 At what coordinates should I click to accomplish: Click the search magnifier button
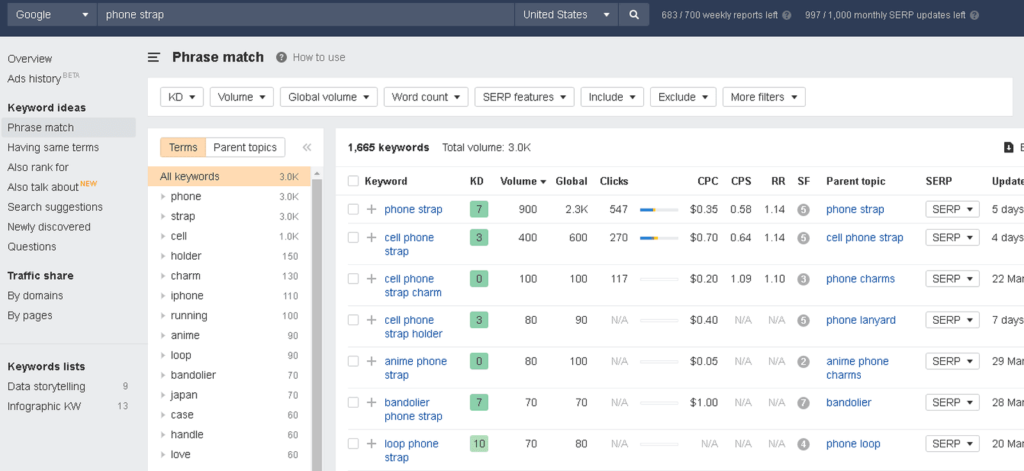(x=633, y=15)
